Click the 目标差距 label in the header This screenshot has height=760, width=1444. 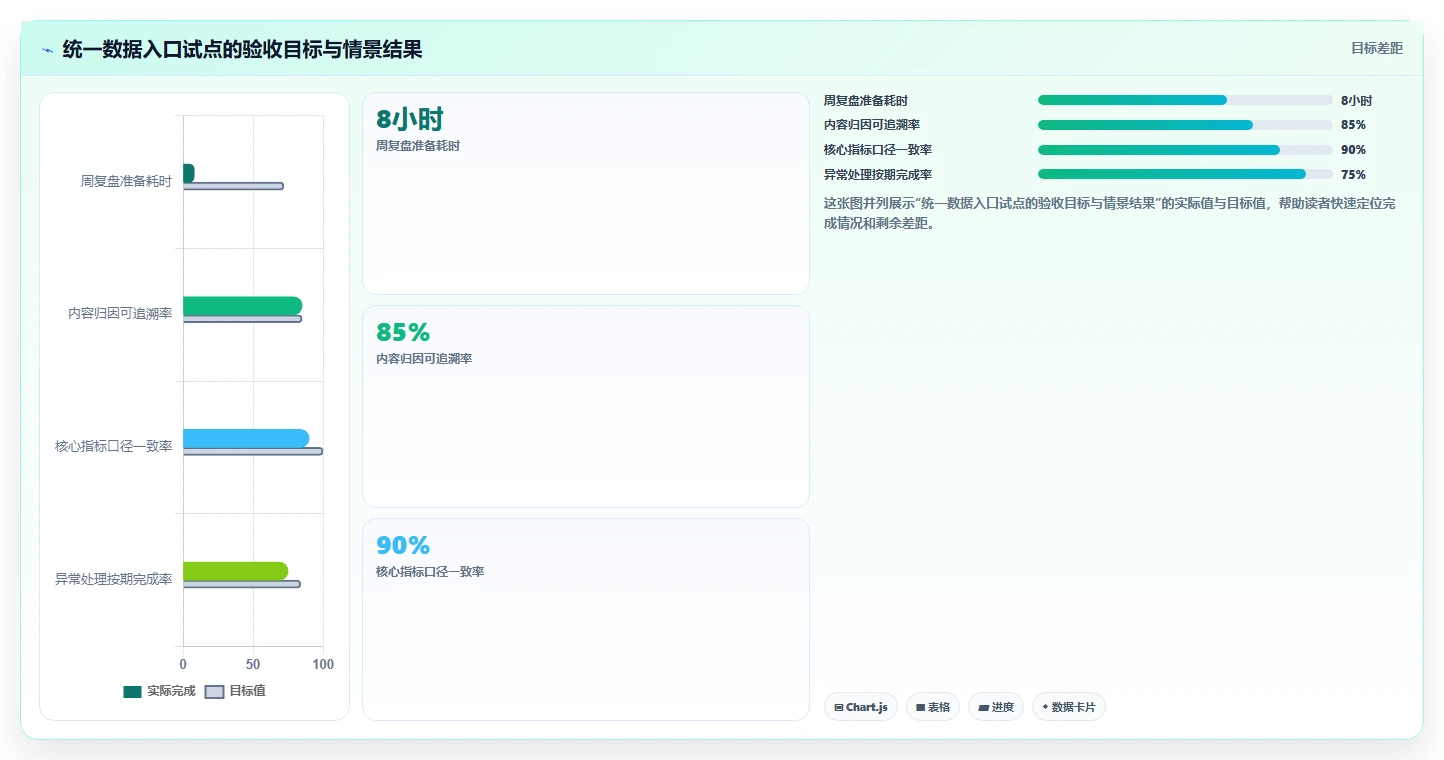click(x=1377, y=48)
